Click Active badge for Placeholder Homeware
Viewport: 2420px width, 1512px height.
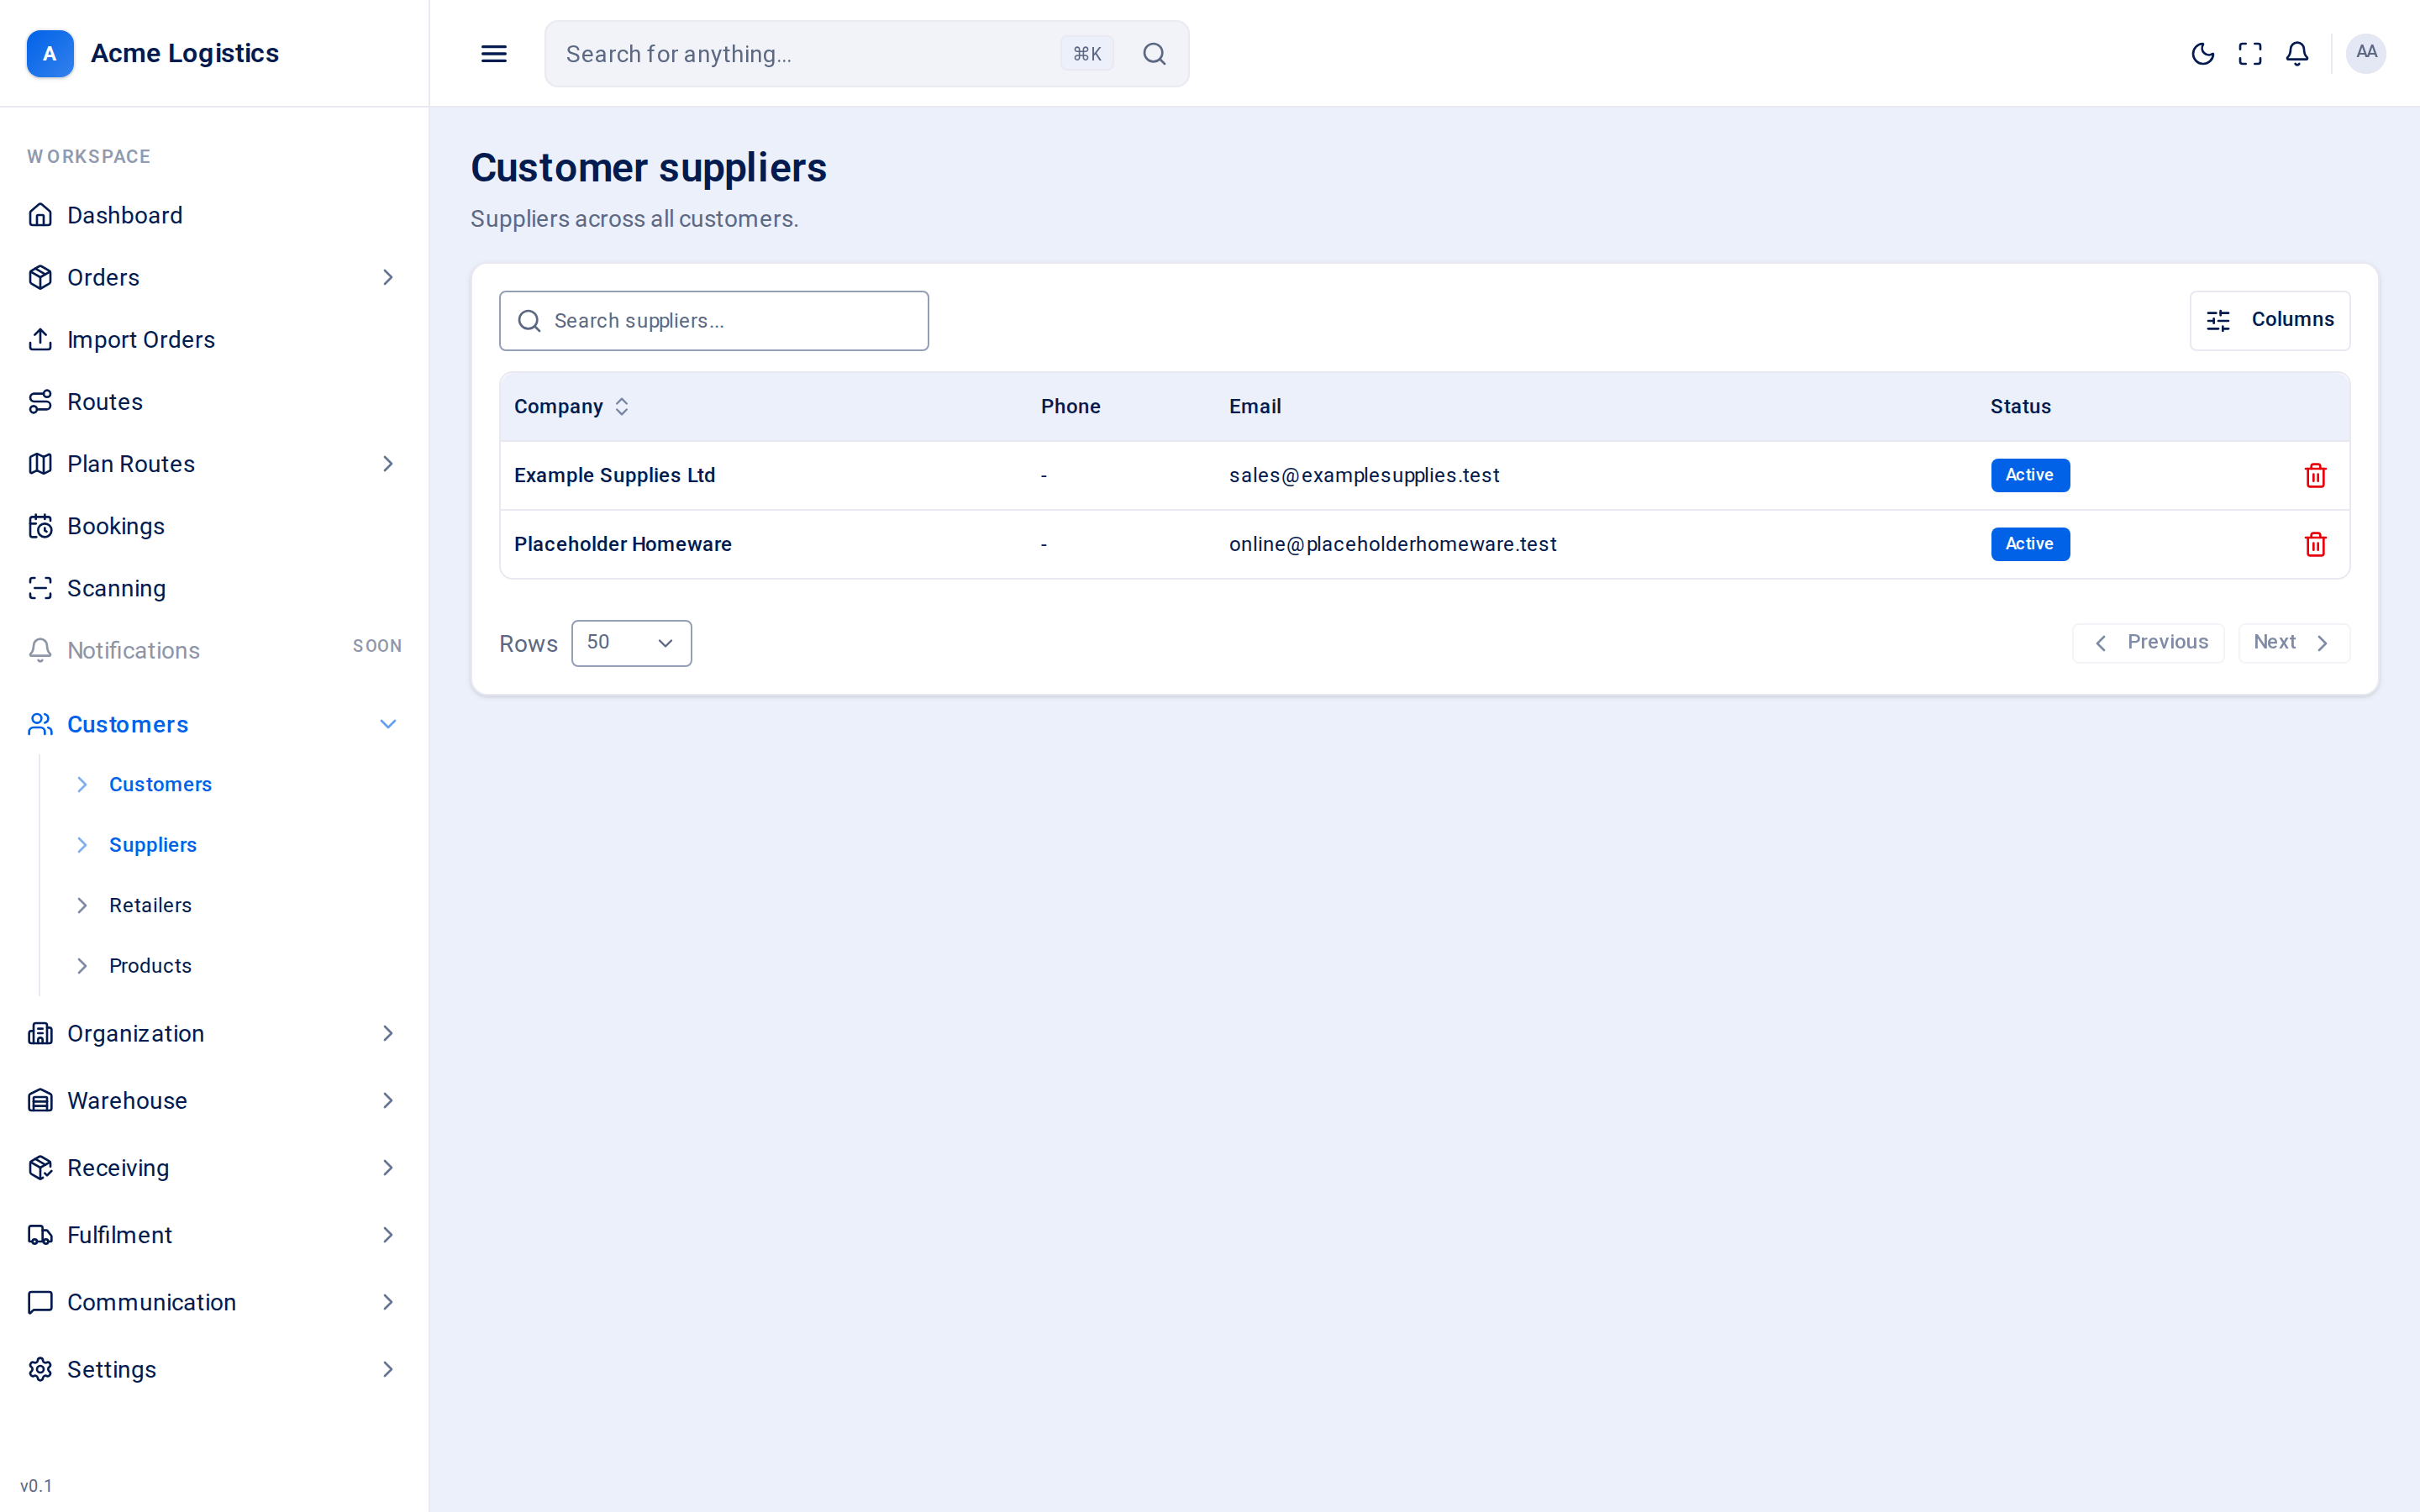point(2029,544)
